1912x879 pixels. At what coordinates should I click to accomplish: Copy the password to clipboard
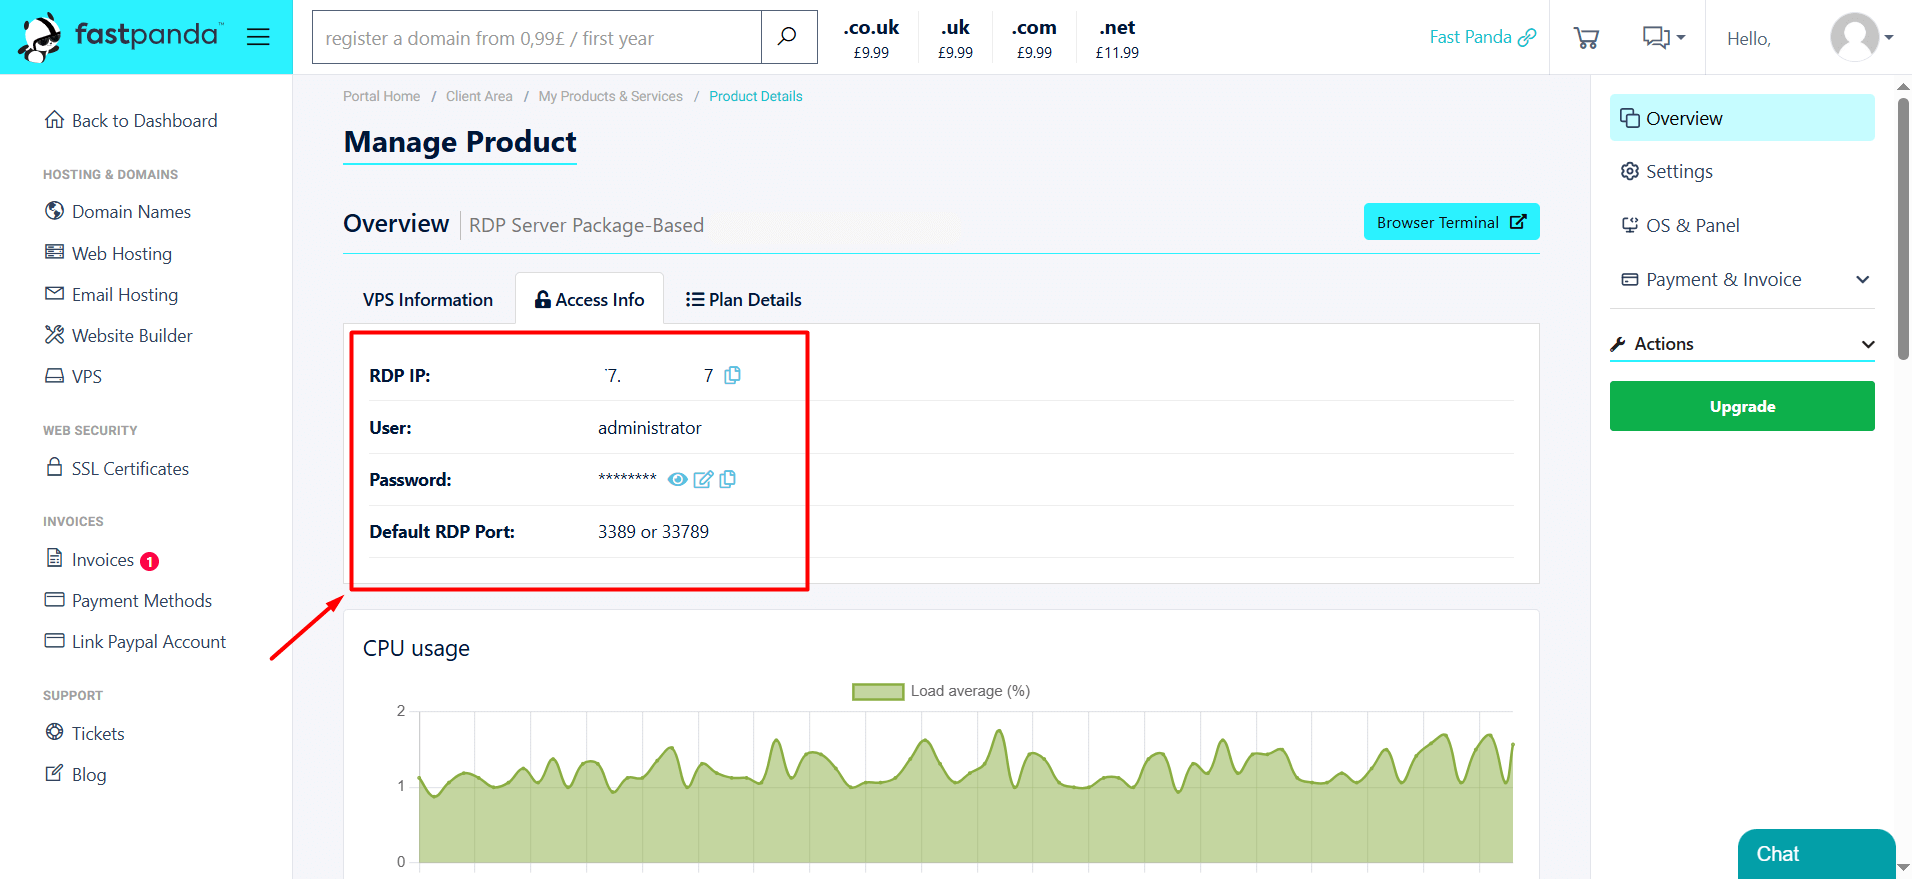[728, 480]
